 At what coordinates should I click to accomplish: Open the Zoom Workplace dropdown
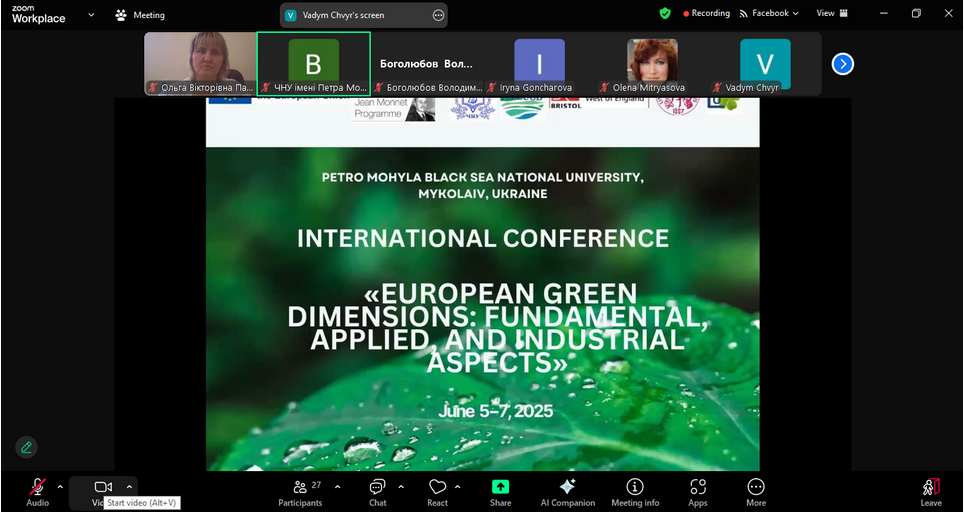[x=91, y=14]
